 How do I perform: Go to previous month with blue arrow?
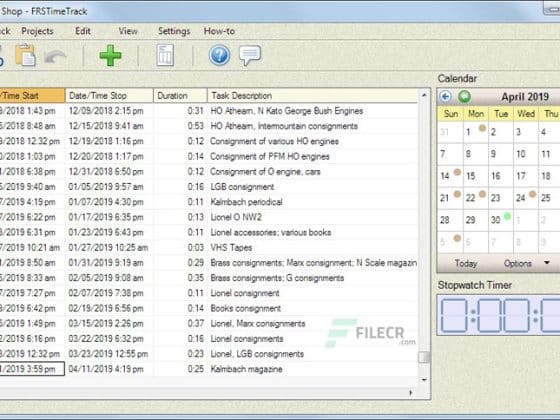pyautogui.click(x=445, y=96)
